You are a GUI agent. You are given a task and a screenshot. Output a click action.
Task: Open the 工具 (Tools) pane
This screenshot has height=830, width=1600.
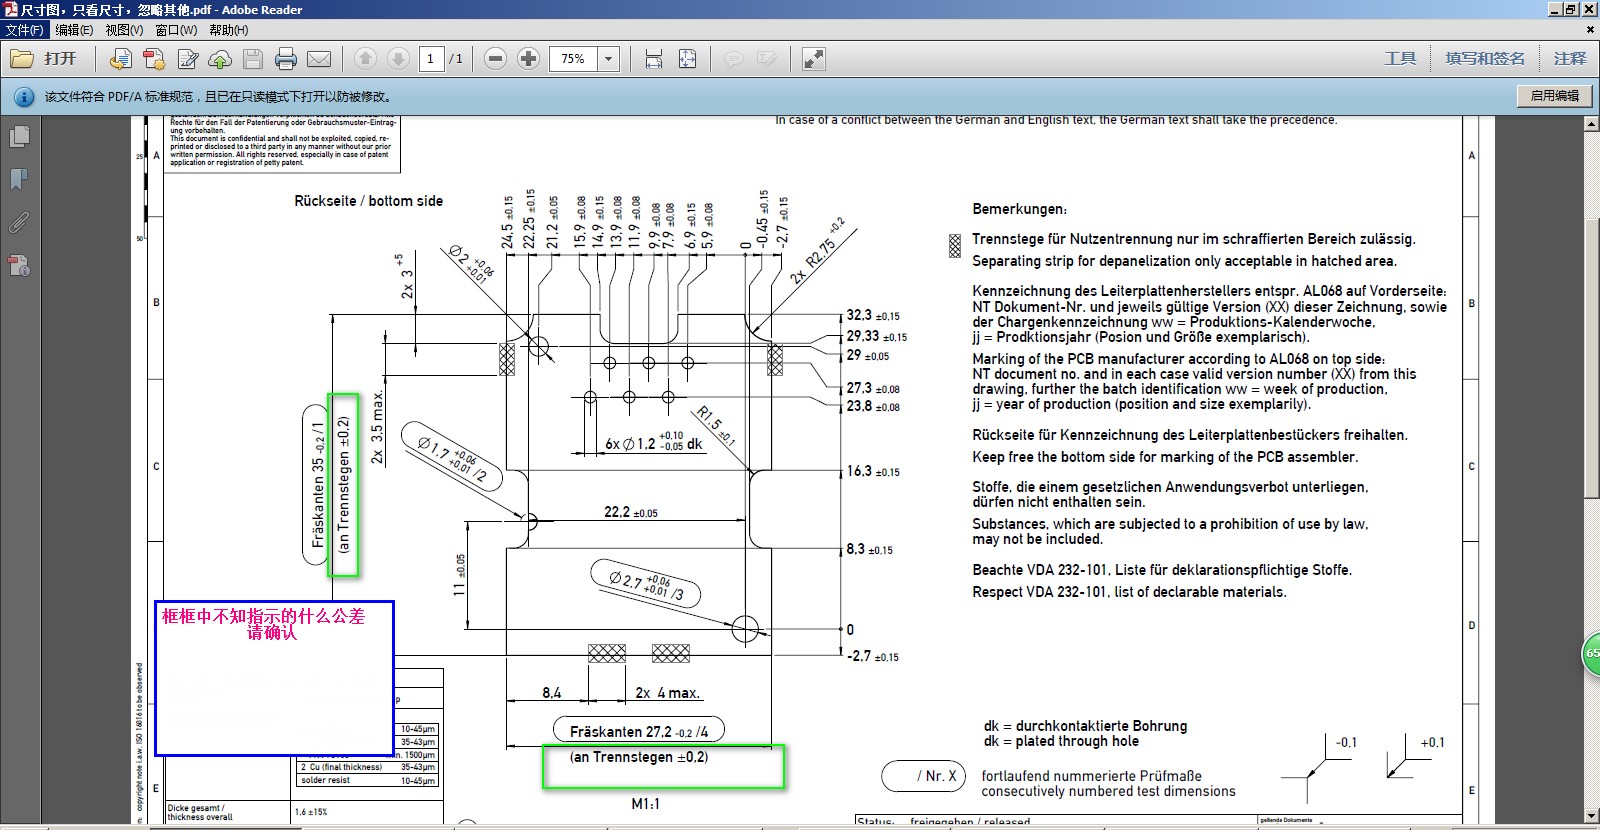pos(1400,59)
